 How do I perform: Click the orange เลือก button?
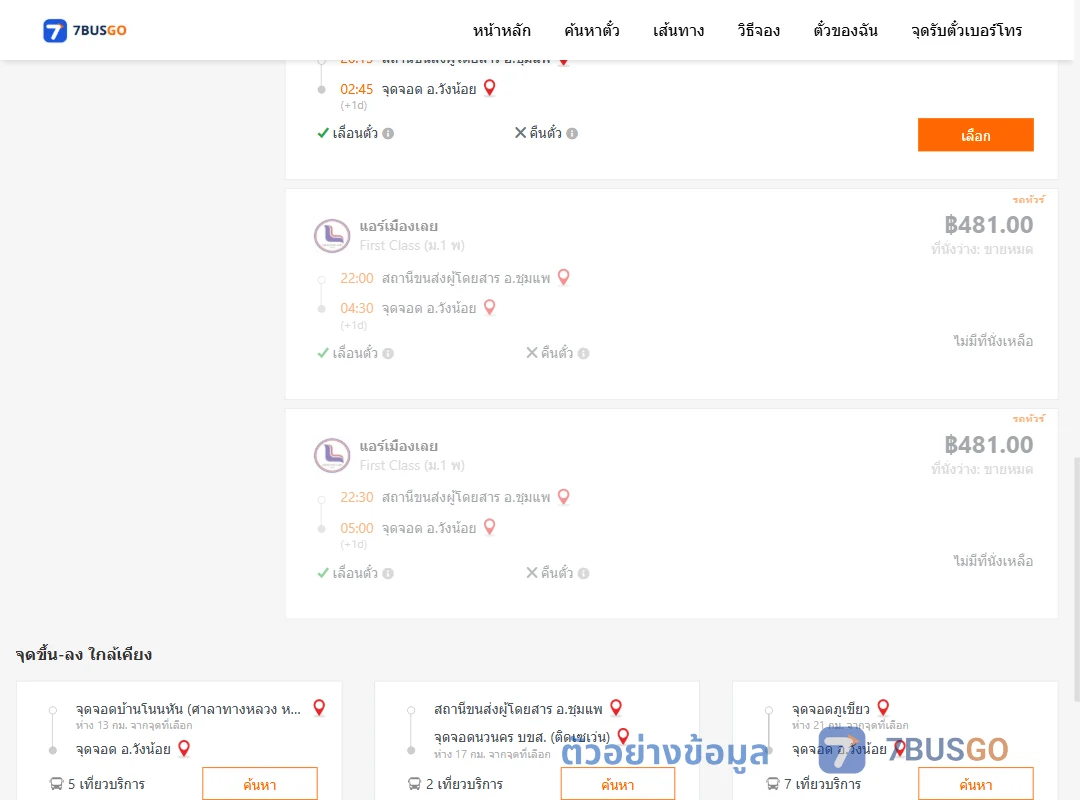pyautogui.click(x=975, y=135)
